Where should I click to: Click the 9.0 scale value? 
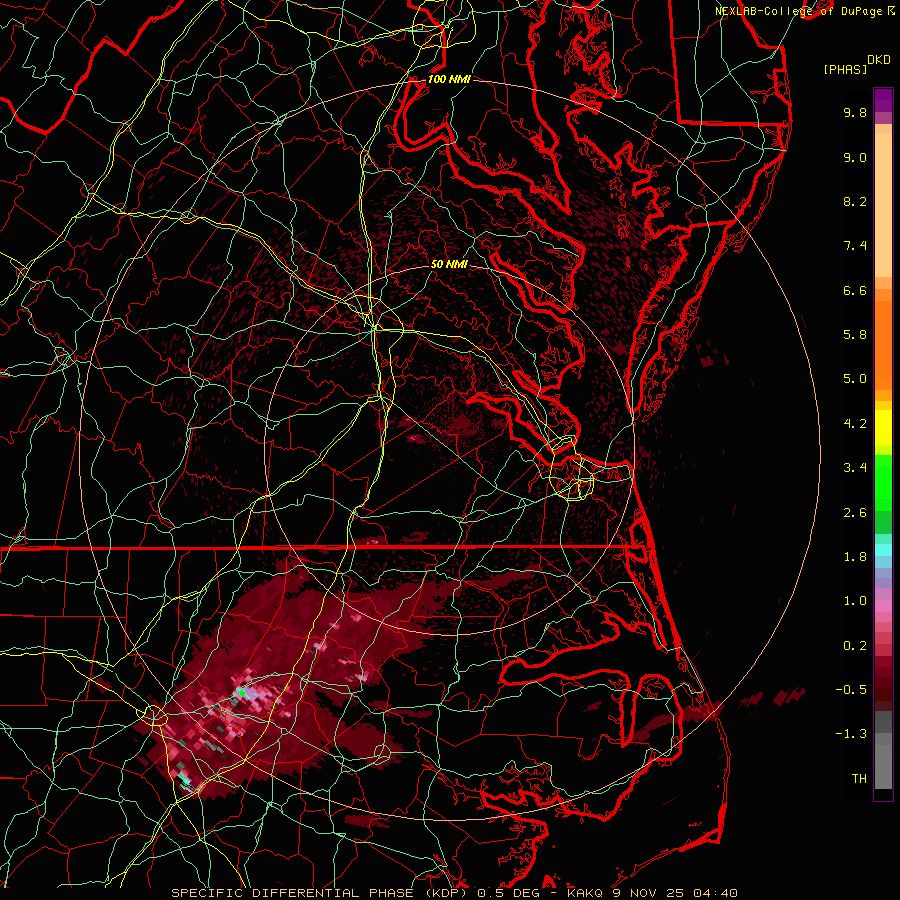pyautogui.click(x=855, y=157)
